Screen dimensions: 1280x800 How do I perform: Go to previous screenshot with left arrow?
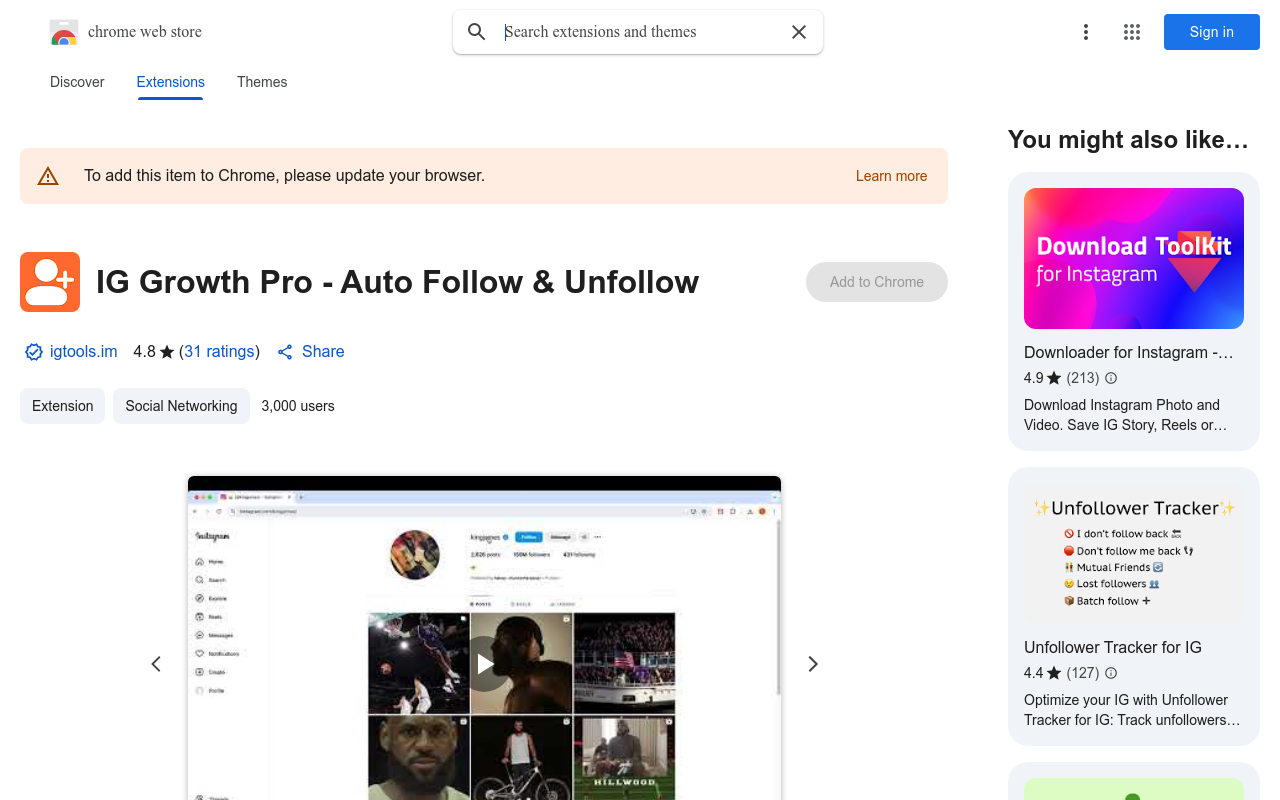(x=156, y=664)
